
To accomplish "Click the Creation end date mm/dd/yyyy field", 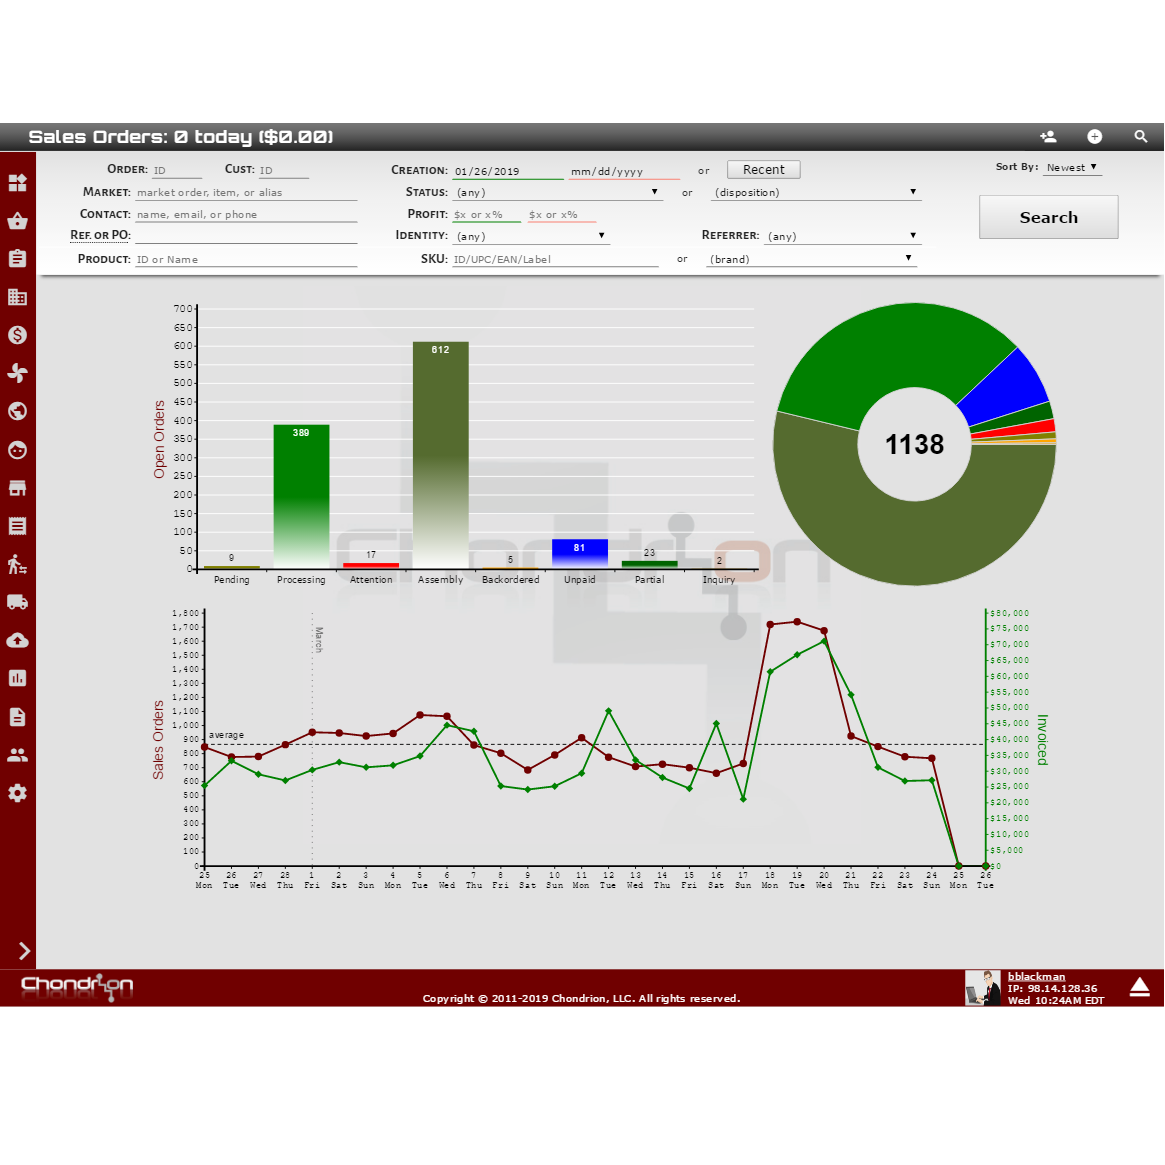I will (624, 172).
